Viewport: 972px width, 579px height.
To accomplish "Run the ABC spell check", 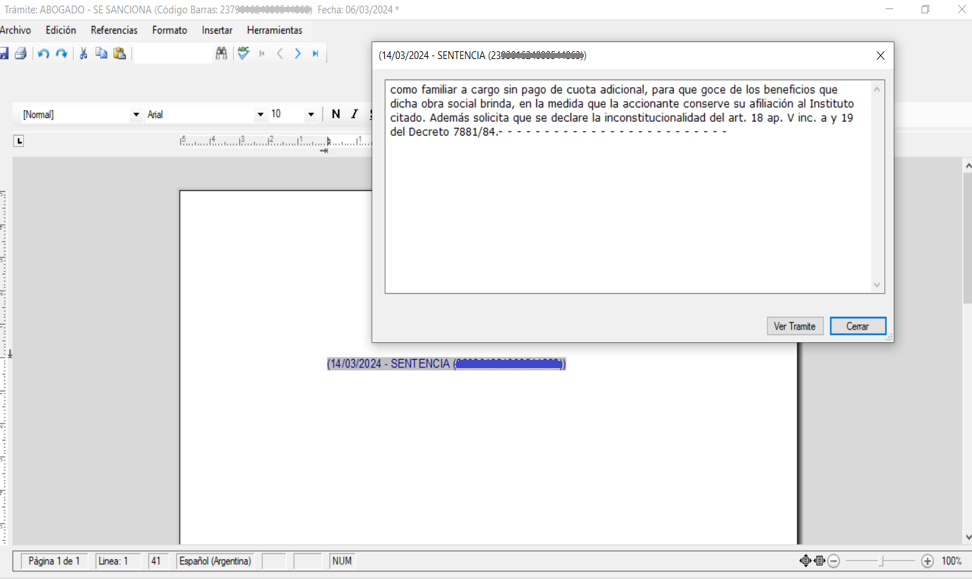I will click(243, 54).
